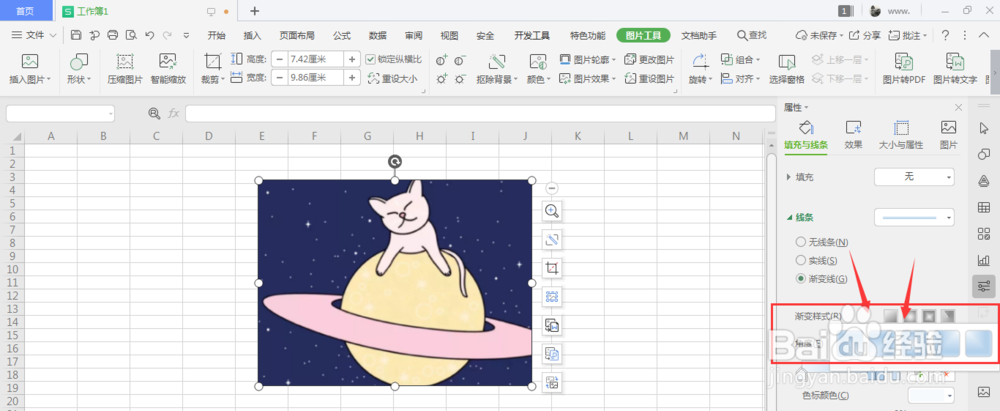Viewport: 1000px width, 411px height.
Task: Click the 智能缩放 smart zoom icon
Action: pos(168,61)
